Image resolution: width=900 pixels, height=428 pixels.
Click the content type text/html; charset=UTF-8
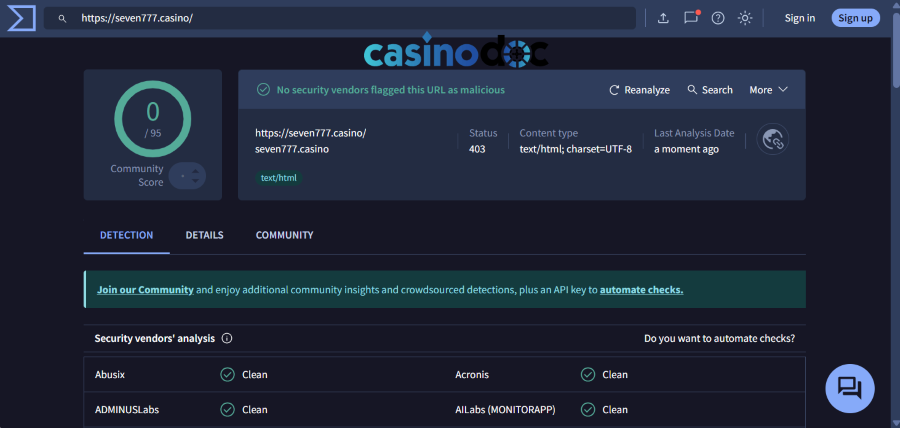coord(576,149)
